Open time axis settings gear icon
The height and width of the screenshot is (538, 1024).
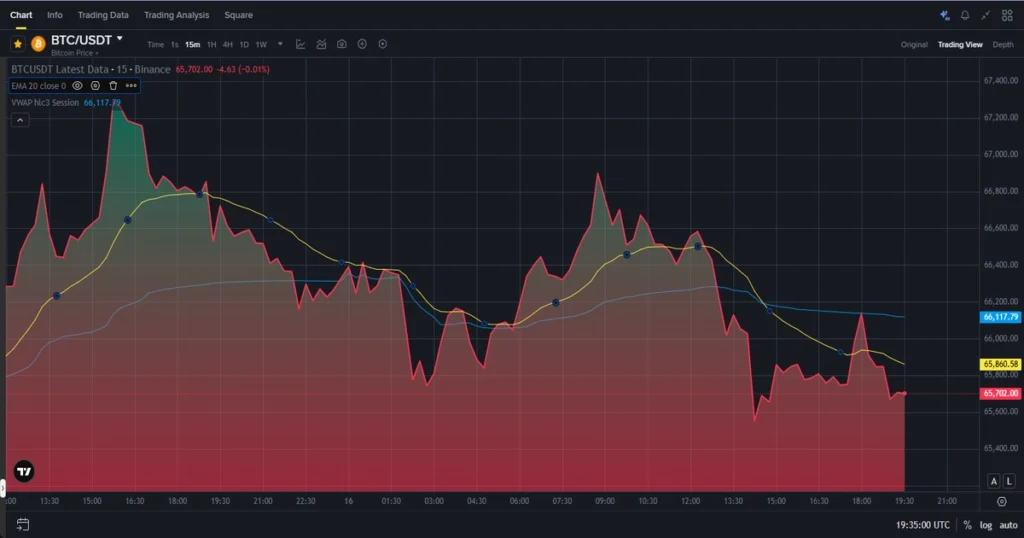pos(1002,501)
